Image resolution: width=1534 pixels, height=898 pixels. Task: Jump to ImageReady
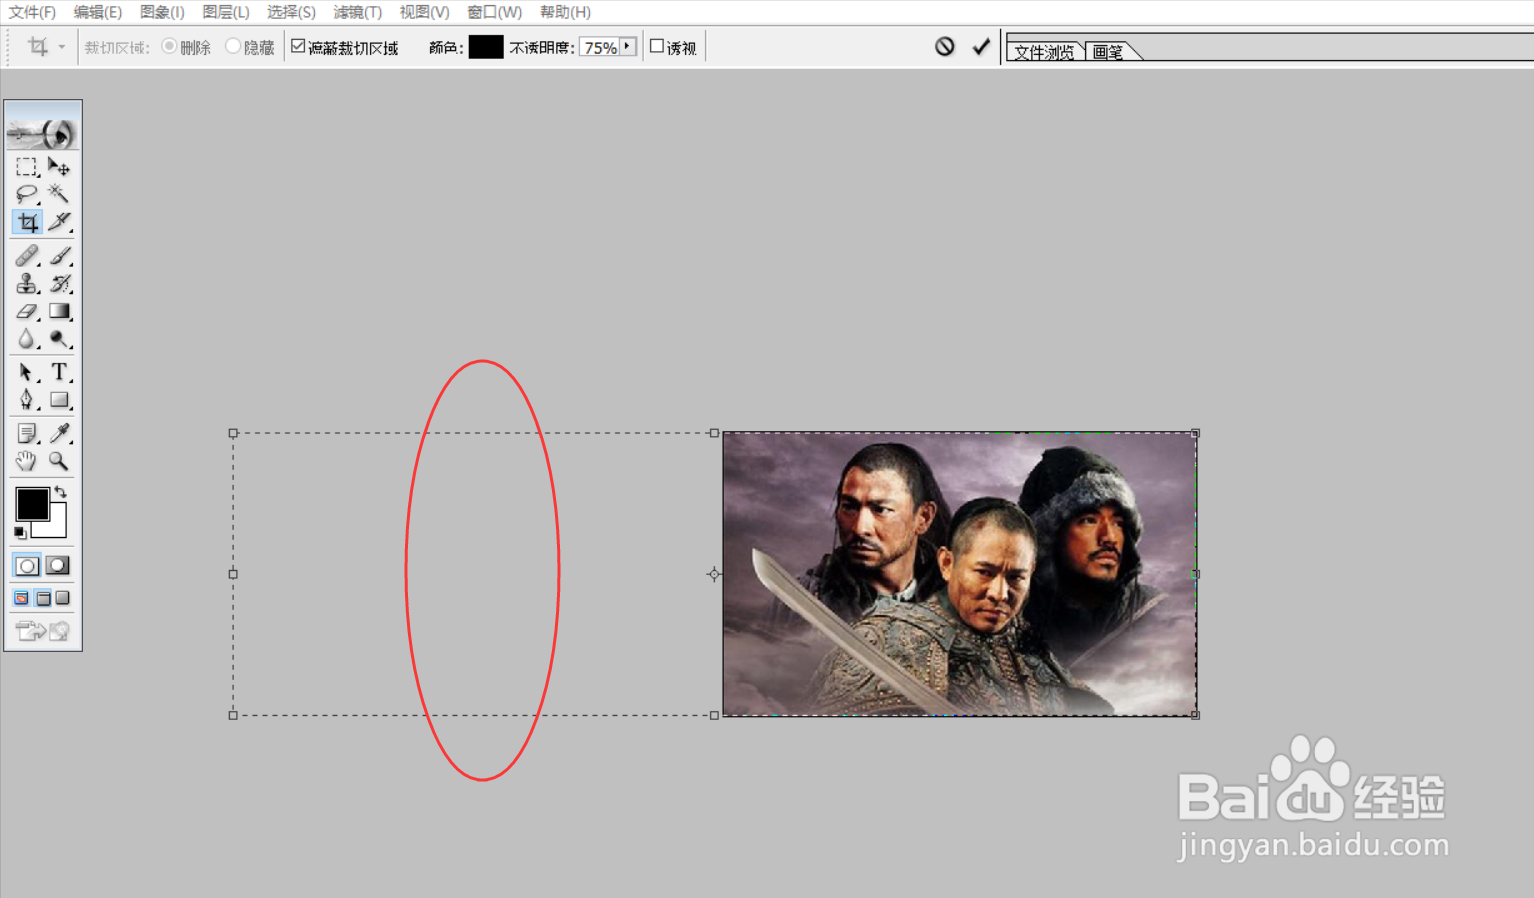click(43, 631)
